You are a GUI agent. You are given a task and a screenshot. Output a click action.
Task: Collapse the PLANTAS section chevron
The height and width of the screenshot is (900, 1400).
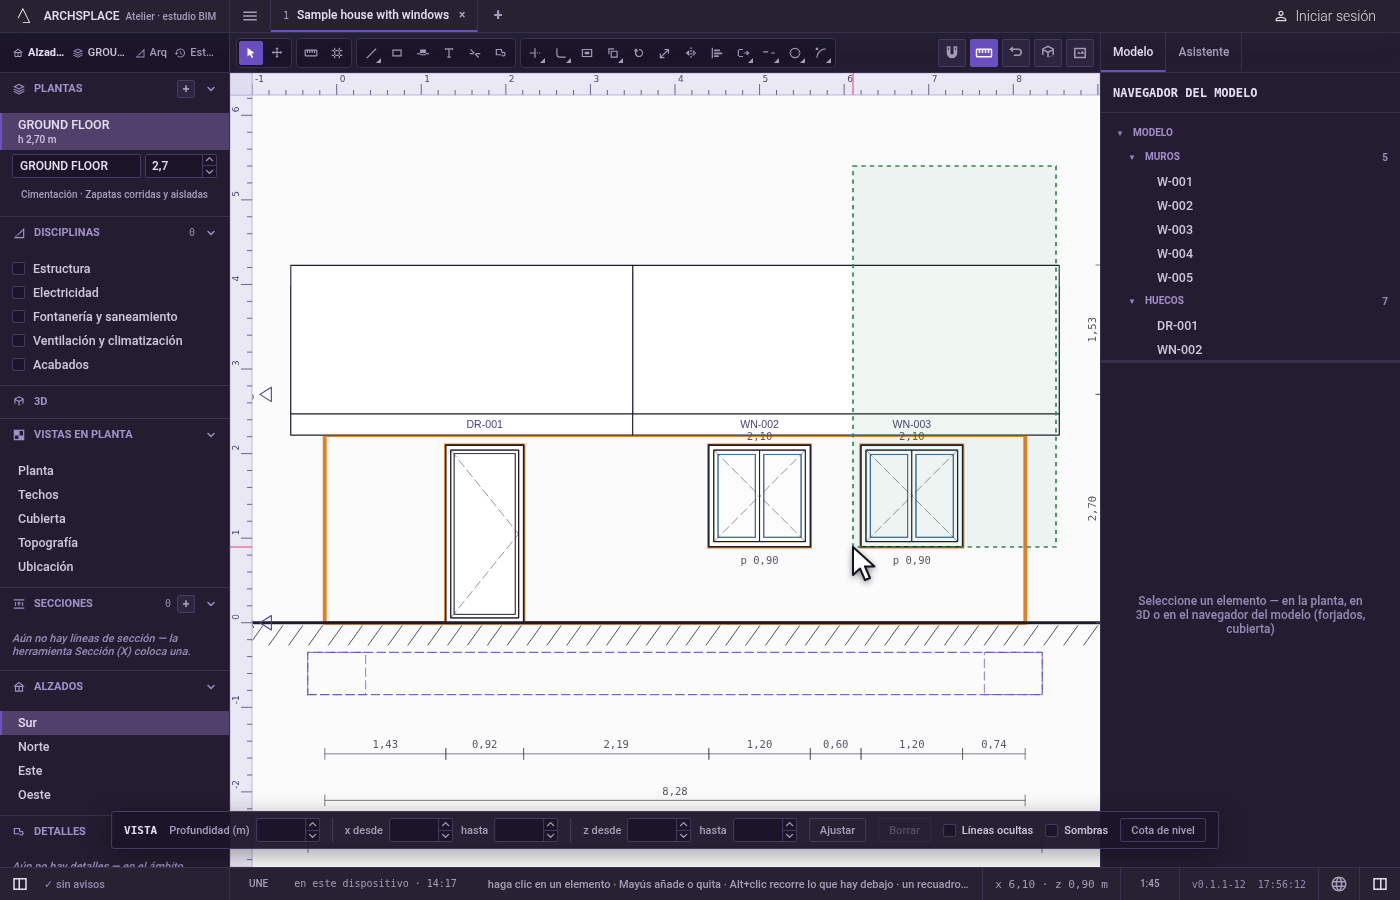(211, 89)
